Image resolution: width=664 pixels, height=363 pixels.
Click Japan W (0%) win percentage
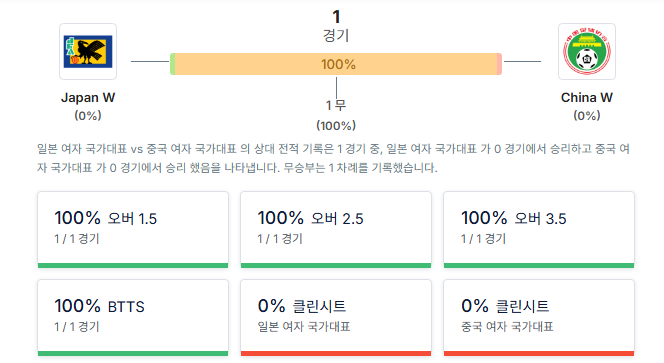click(x=88, y=116)
